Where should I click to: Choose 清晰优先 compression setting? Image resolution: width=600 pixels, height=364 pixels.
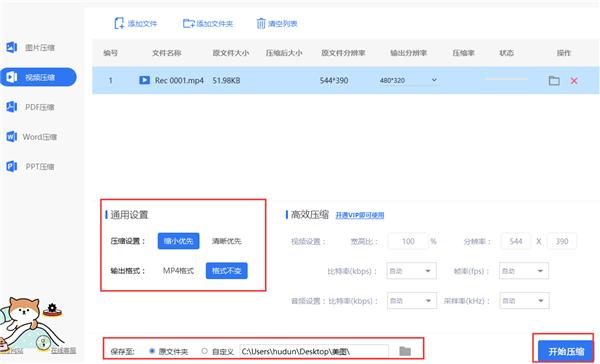[227, 241]
